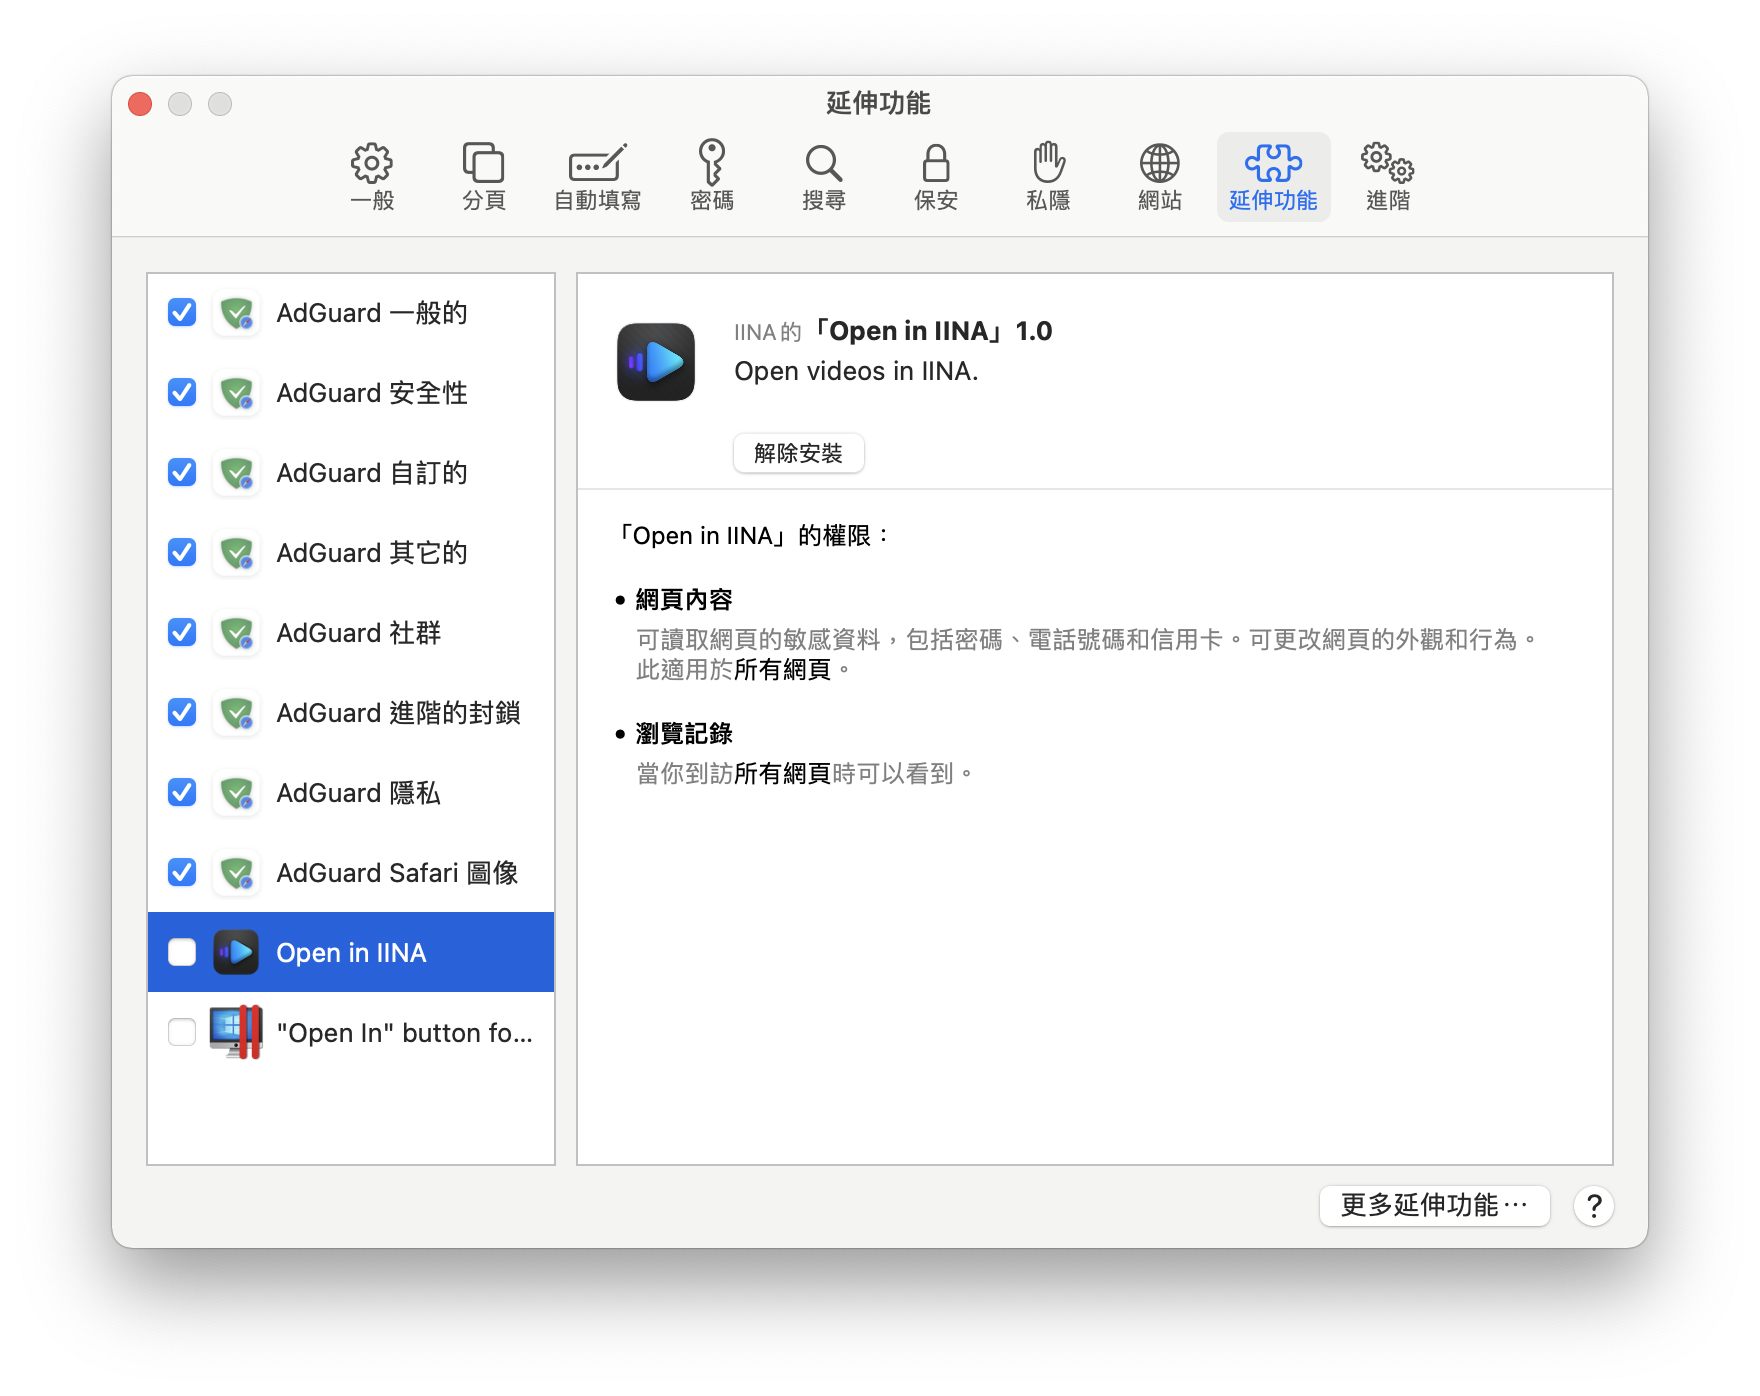Click the Parallels "Open In" button icon
Viewport: 1760px width, 1396px height.
point(237,1032)
